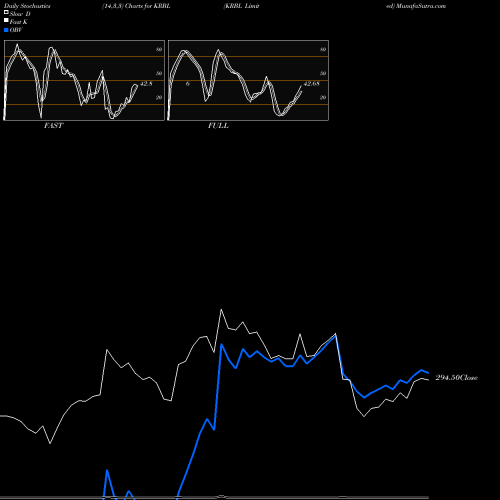Click the 20 level label in FULL chart
The image size is (500, 500).
[323, 97]
